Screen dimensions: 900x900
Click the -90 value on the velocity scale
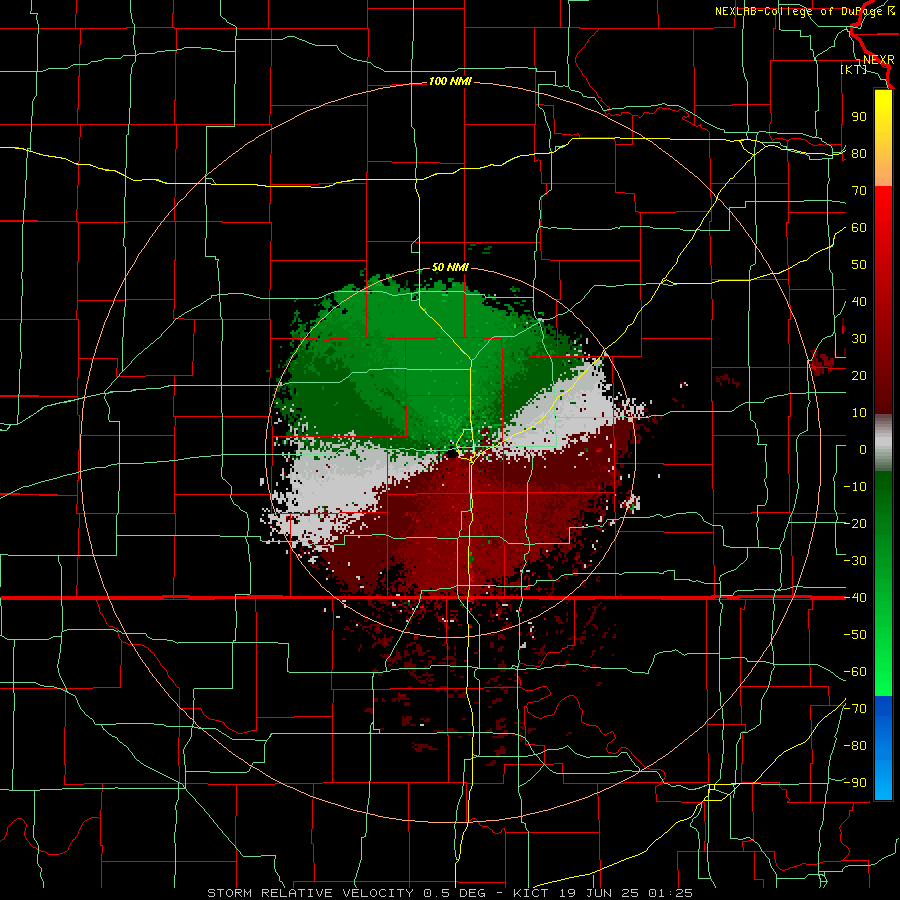855,783
